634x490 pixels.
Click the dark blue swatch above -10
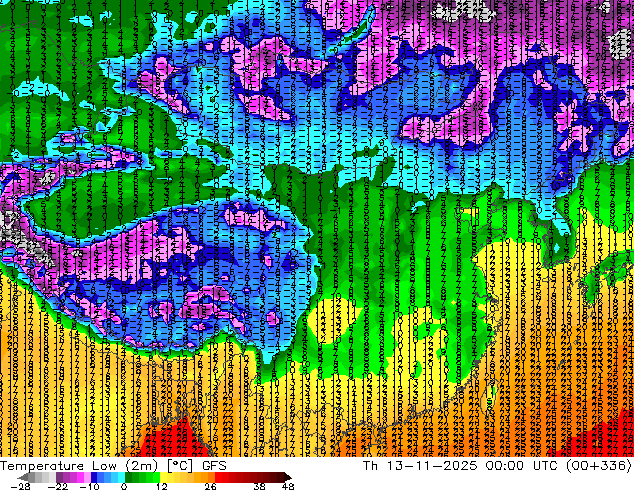pos(94,477)
